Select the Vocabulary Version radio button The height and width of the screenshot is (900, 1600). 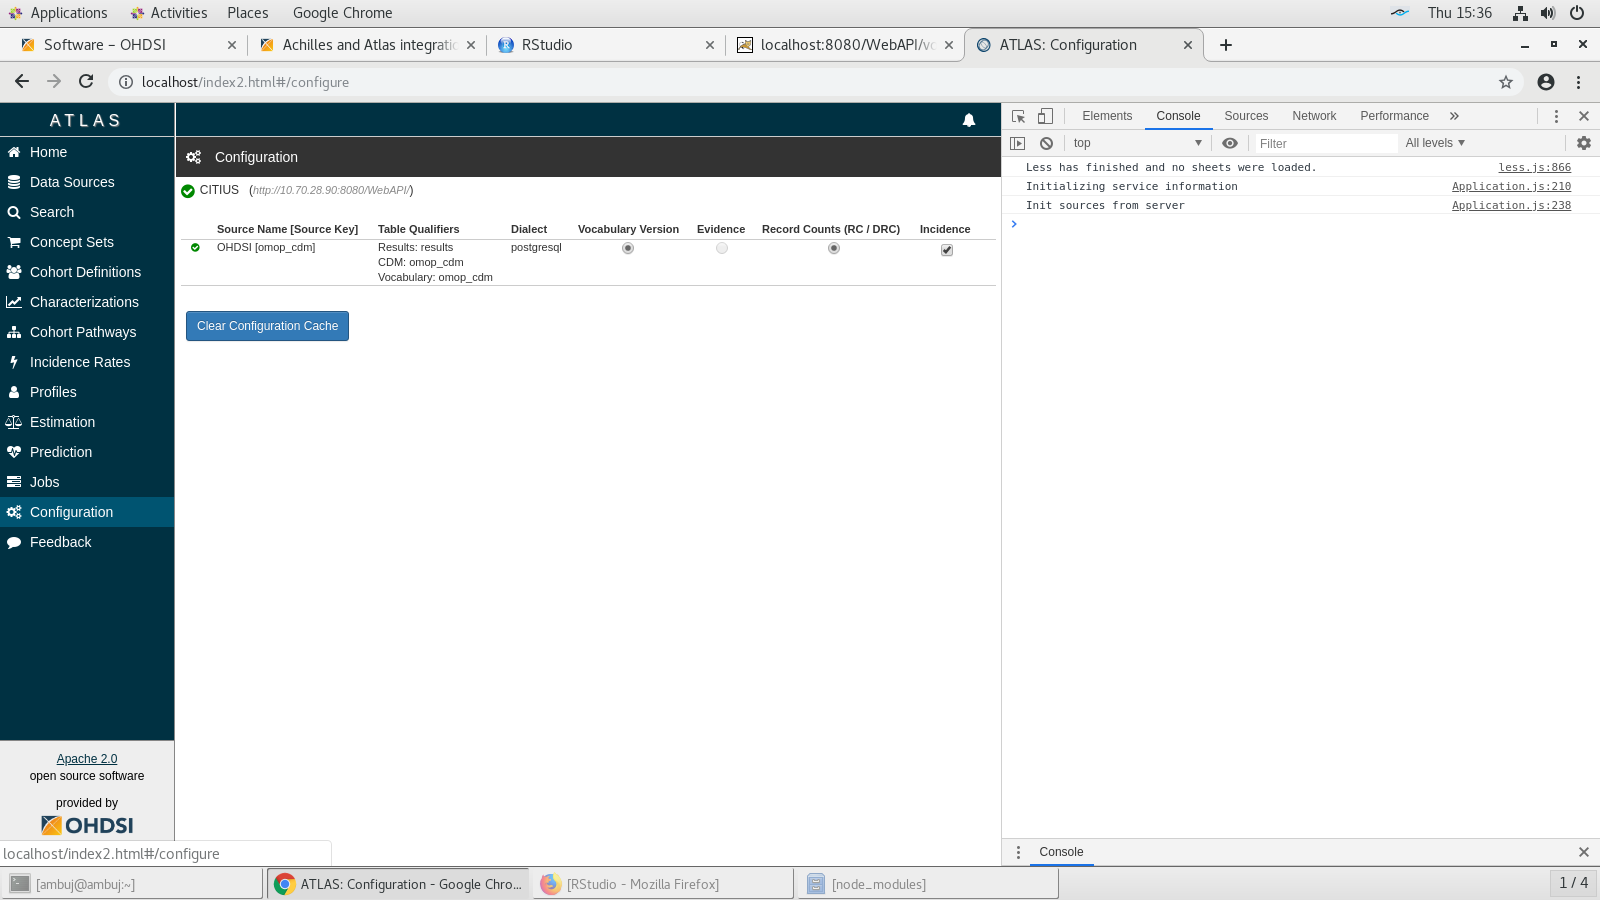[627, 247]
